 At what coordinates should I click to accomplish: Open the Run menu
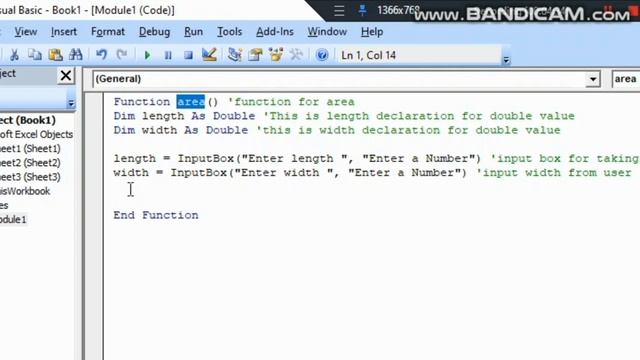(x=193, y=32)
